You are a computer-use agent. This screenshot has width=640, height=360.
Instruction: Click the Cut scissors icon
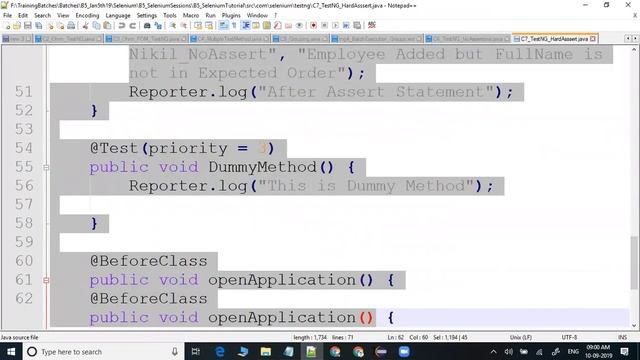point(85,25)
